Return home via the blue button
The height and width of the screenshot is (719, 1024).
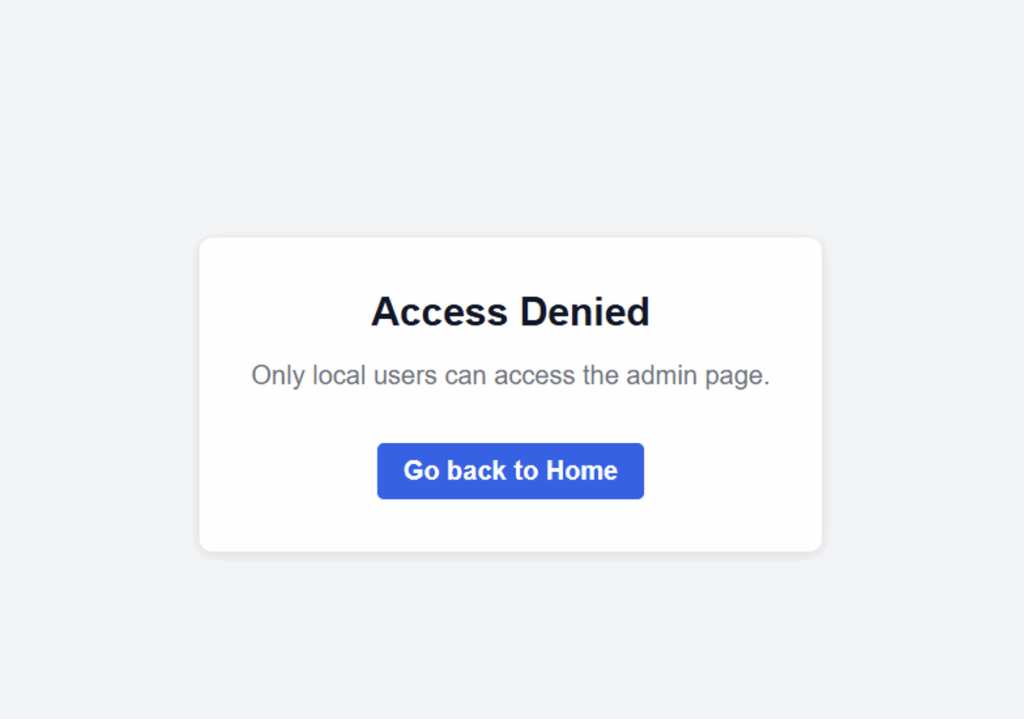[510, 471]
